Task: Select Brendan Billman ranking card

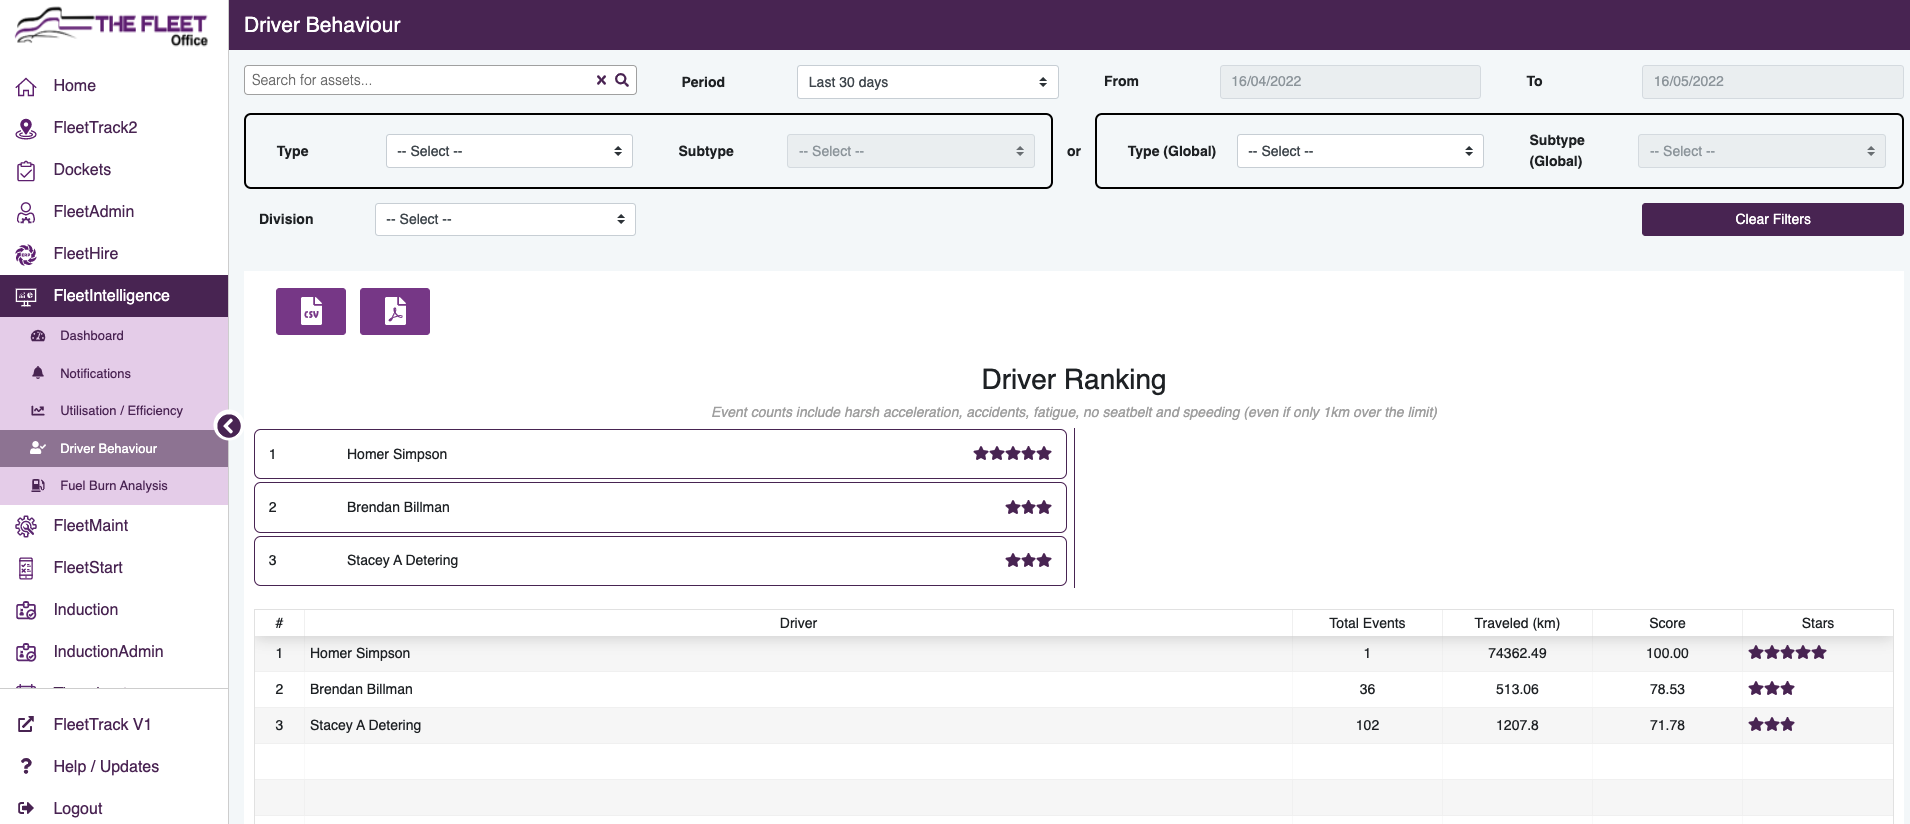Action: 660,507
